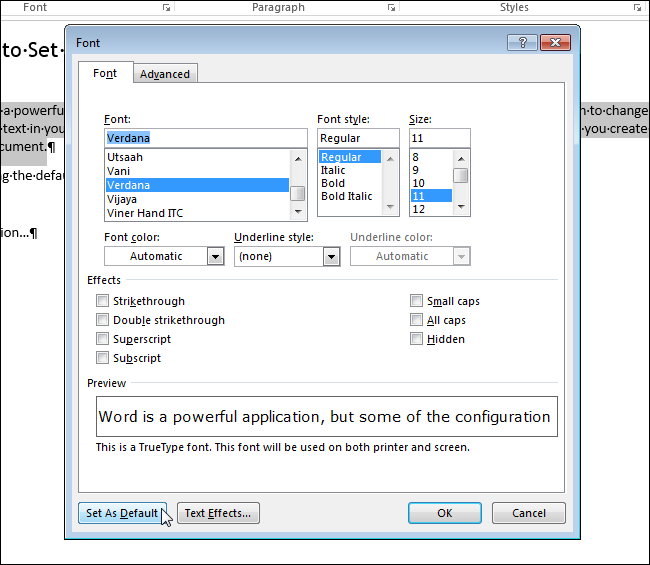Open the Text Effects dialog

pos(218,513)
